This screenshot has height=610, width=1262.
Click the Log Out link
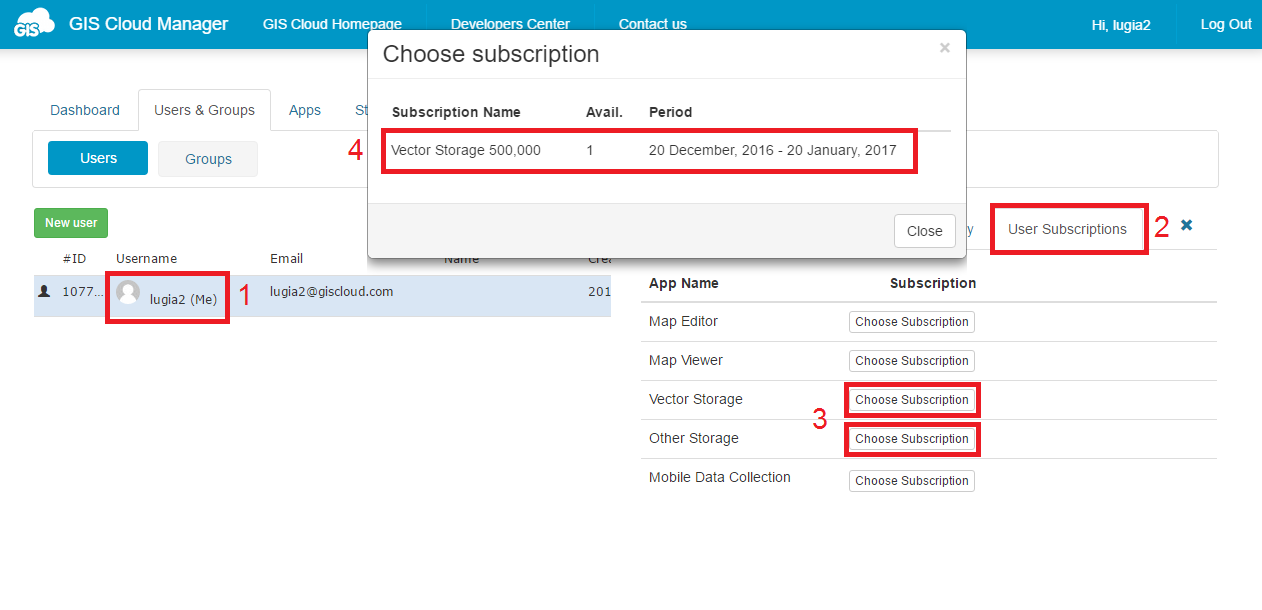(1225, 25)
